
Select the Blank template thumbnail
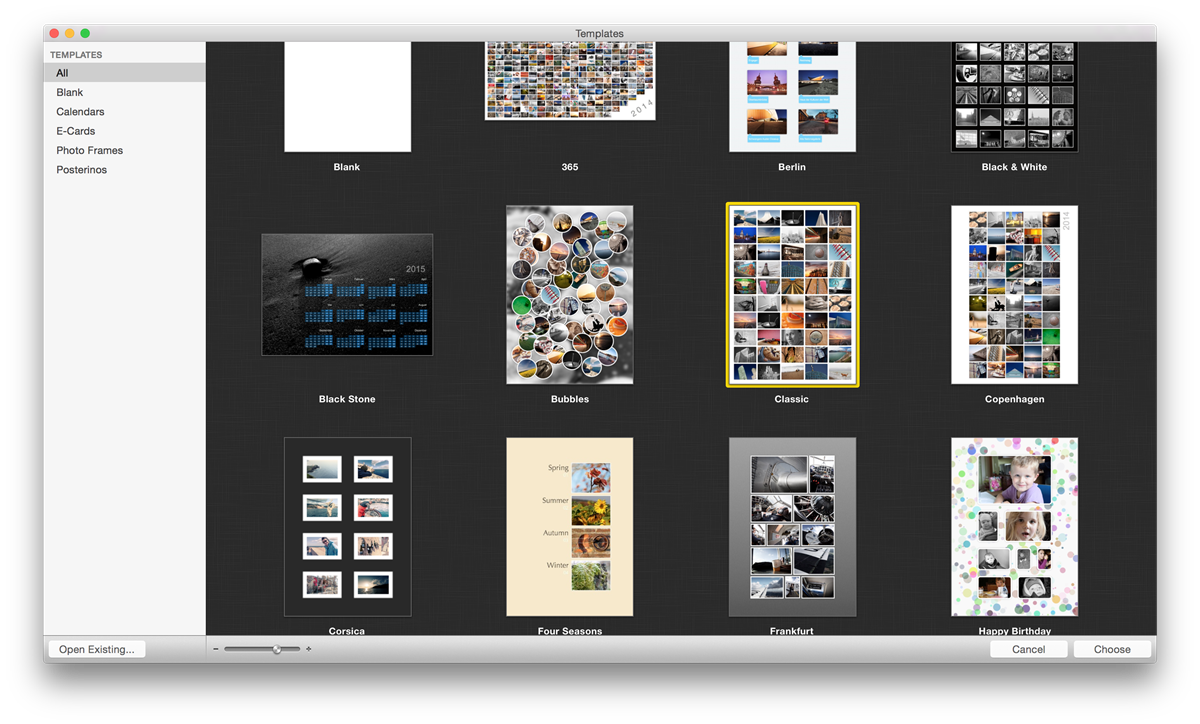coord(347,97)
